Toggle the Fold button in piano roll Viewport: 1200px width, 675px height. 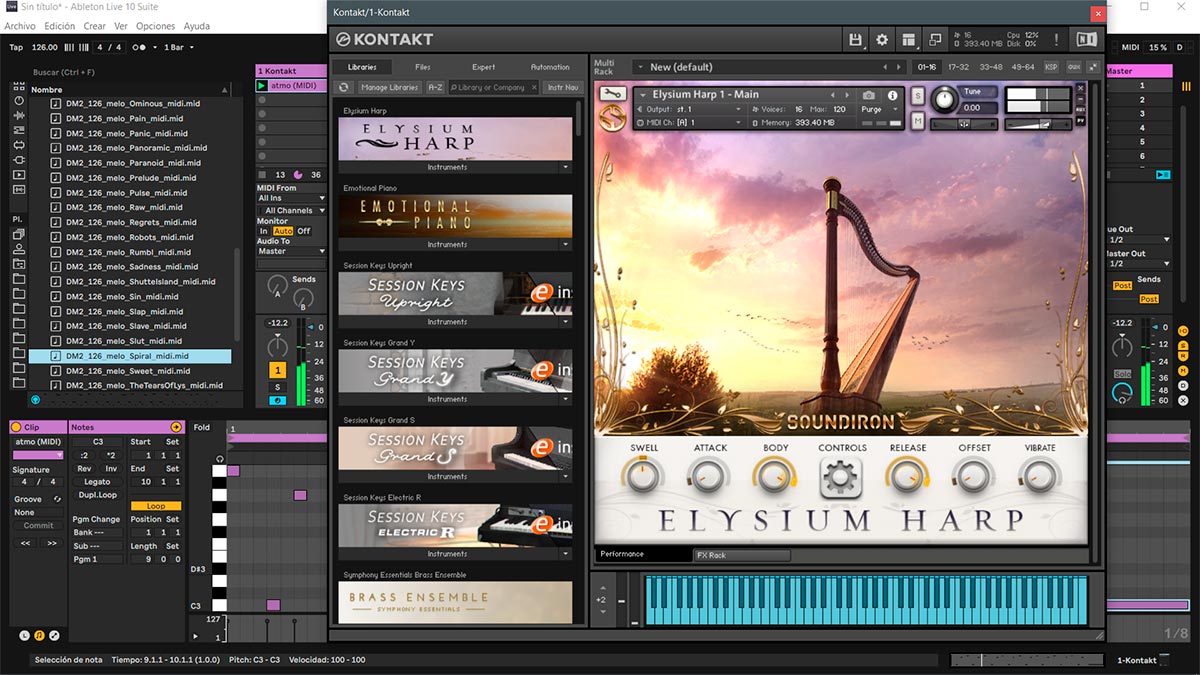click(202, 428)
